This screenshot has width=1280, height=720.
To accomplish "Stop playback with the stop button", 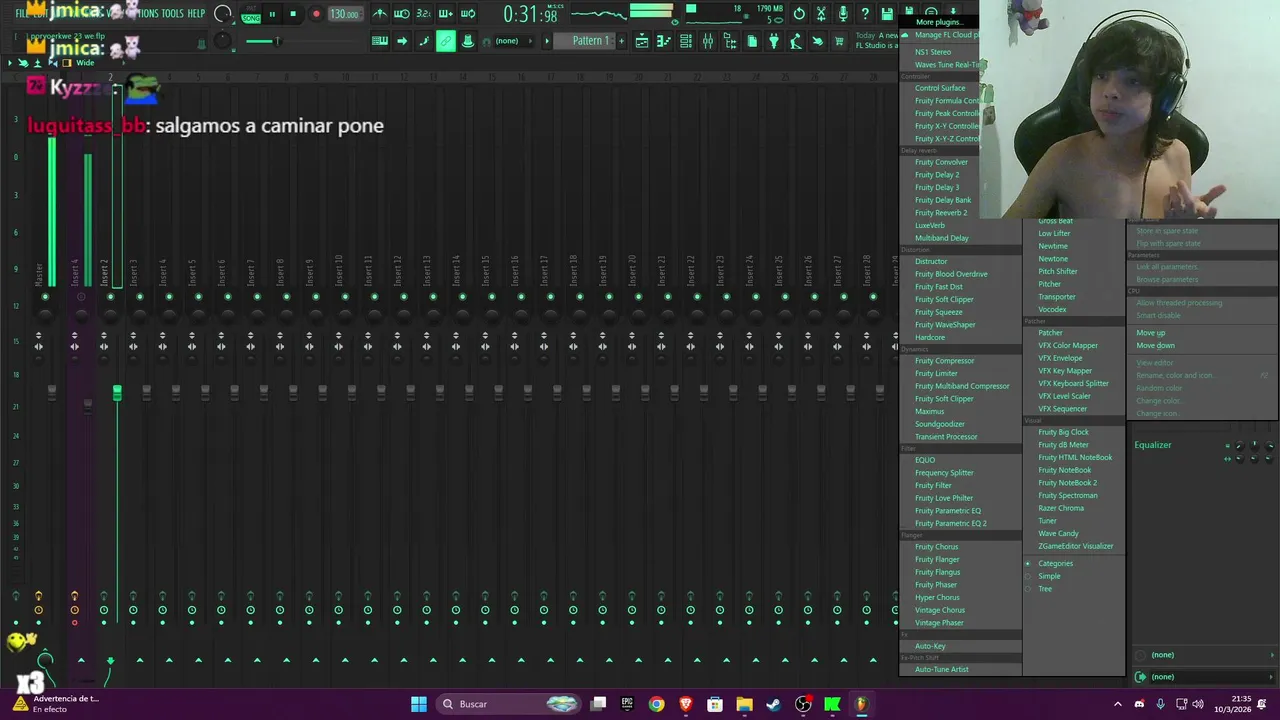I will 293,14.
